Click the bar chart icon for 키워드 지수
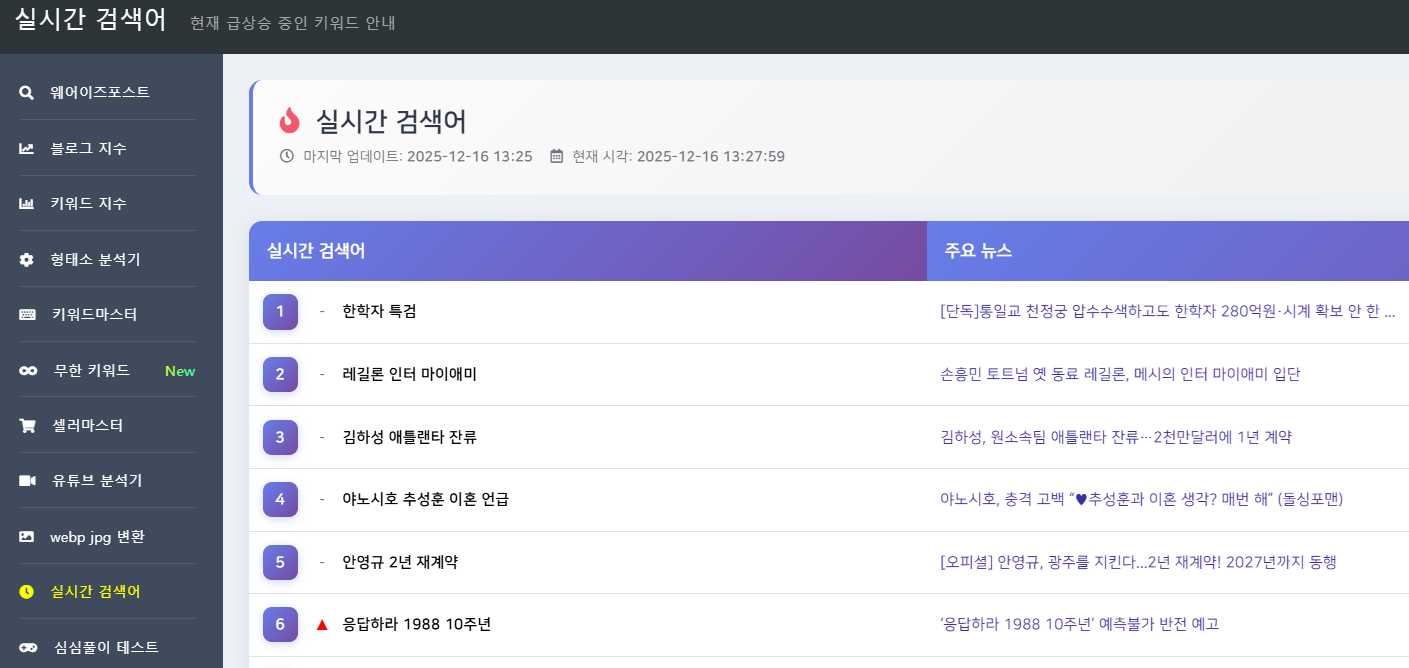The height and width of the screenshot is (668, 1409). [27, 203]
